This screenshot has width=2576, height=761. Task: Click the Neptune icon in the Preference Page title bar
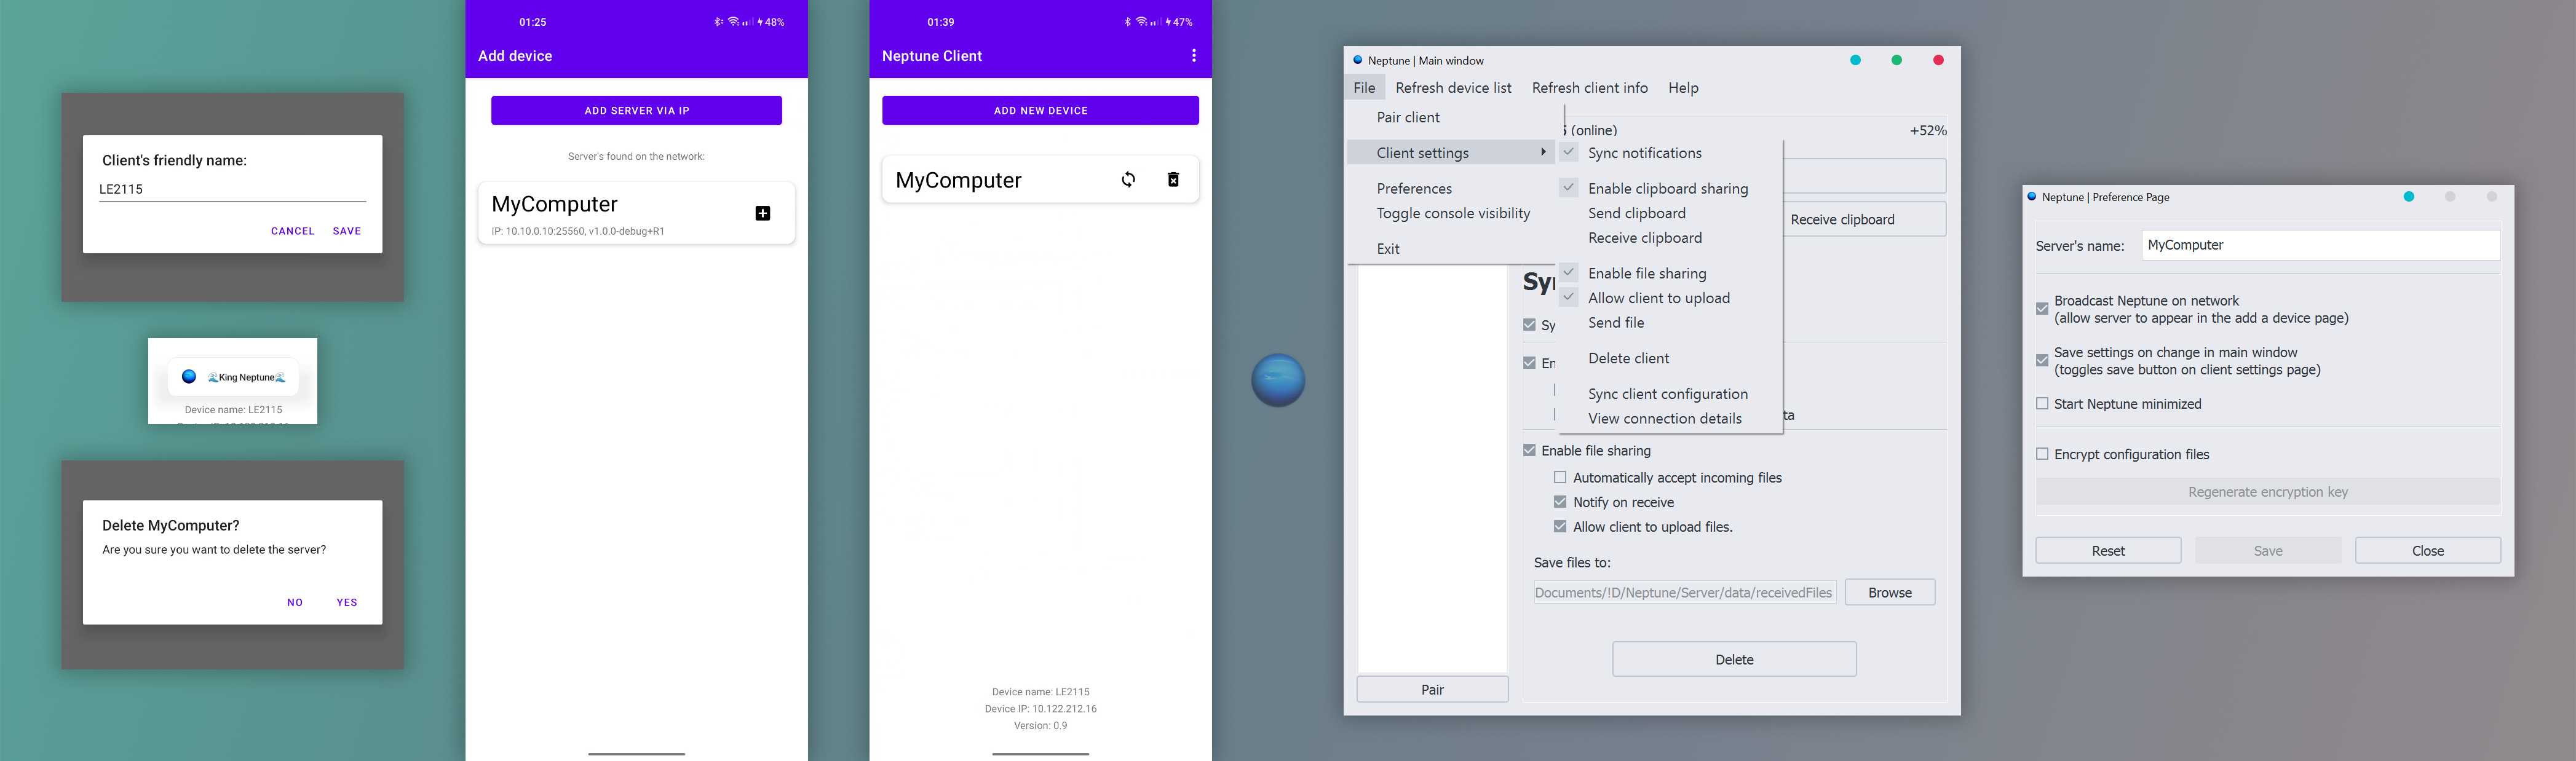click(x=2032, y=197)
